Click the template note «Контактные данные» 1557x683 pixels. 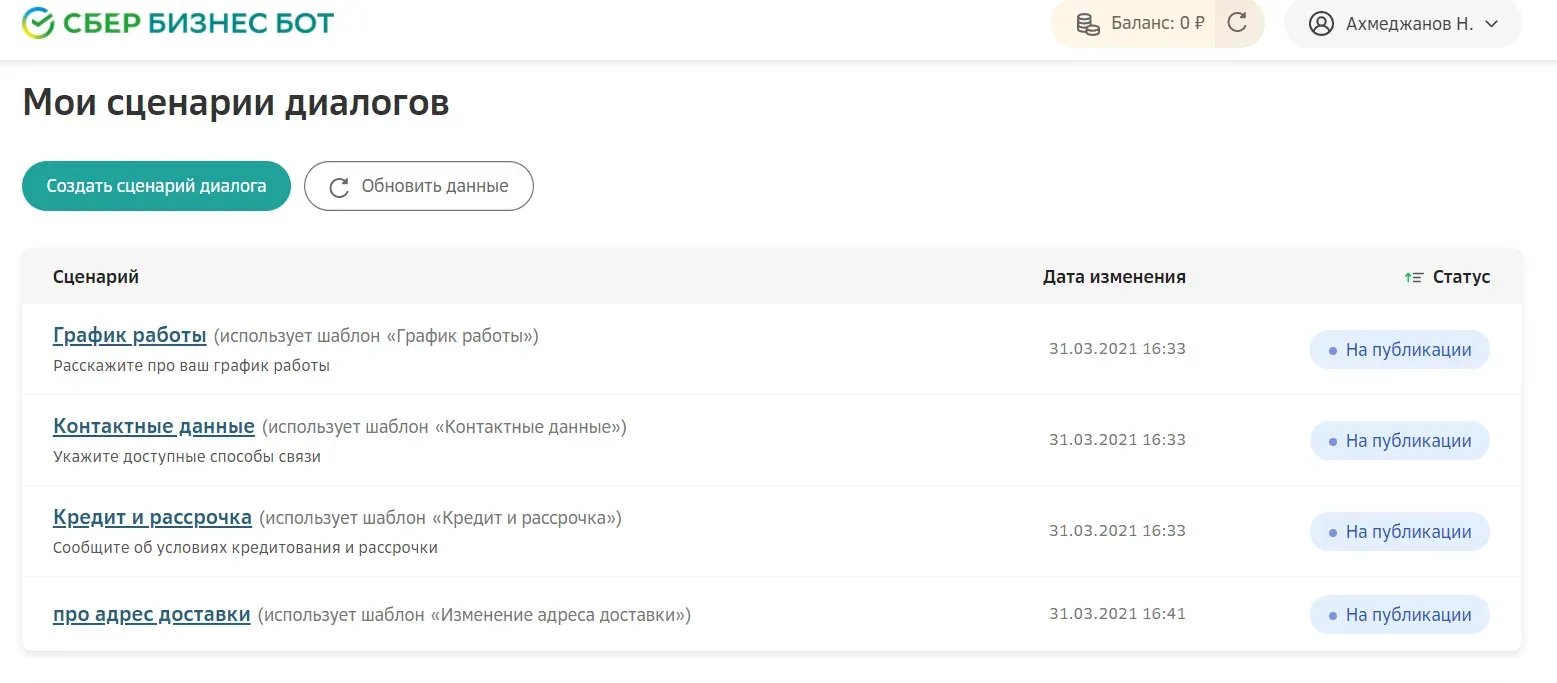click(x=444, y=427)
